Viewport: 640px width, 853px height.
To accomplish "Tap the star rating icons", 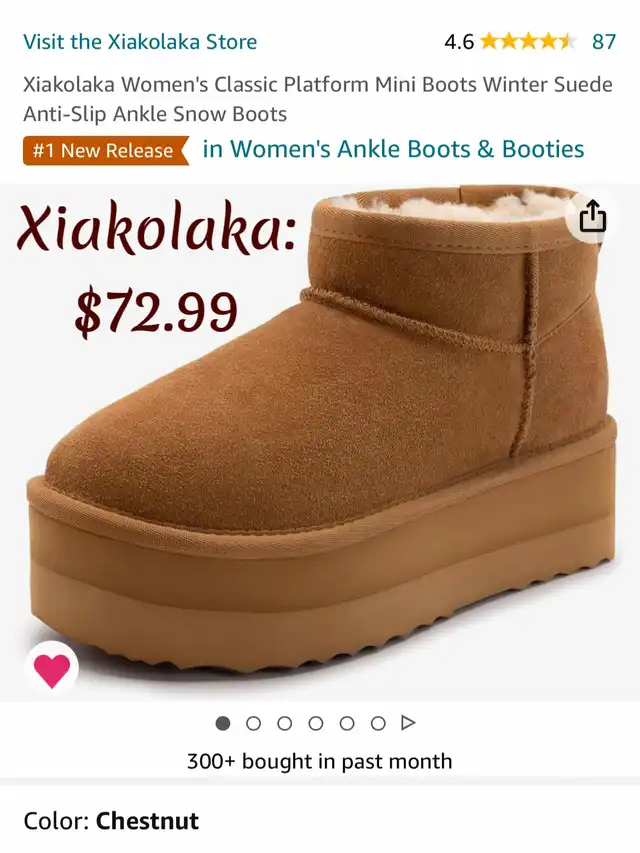I will coord(528,41).
